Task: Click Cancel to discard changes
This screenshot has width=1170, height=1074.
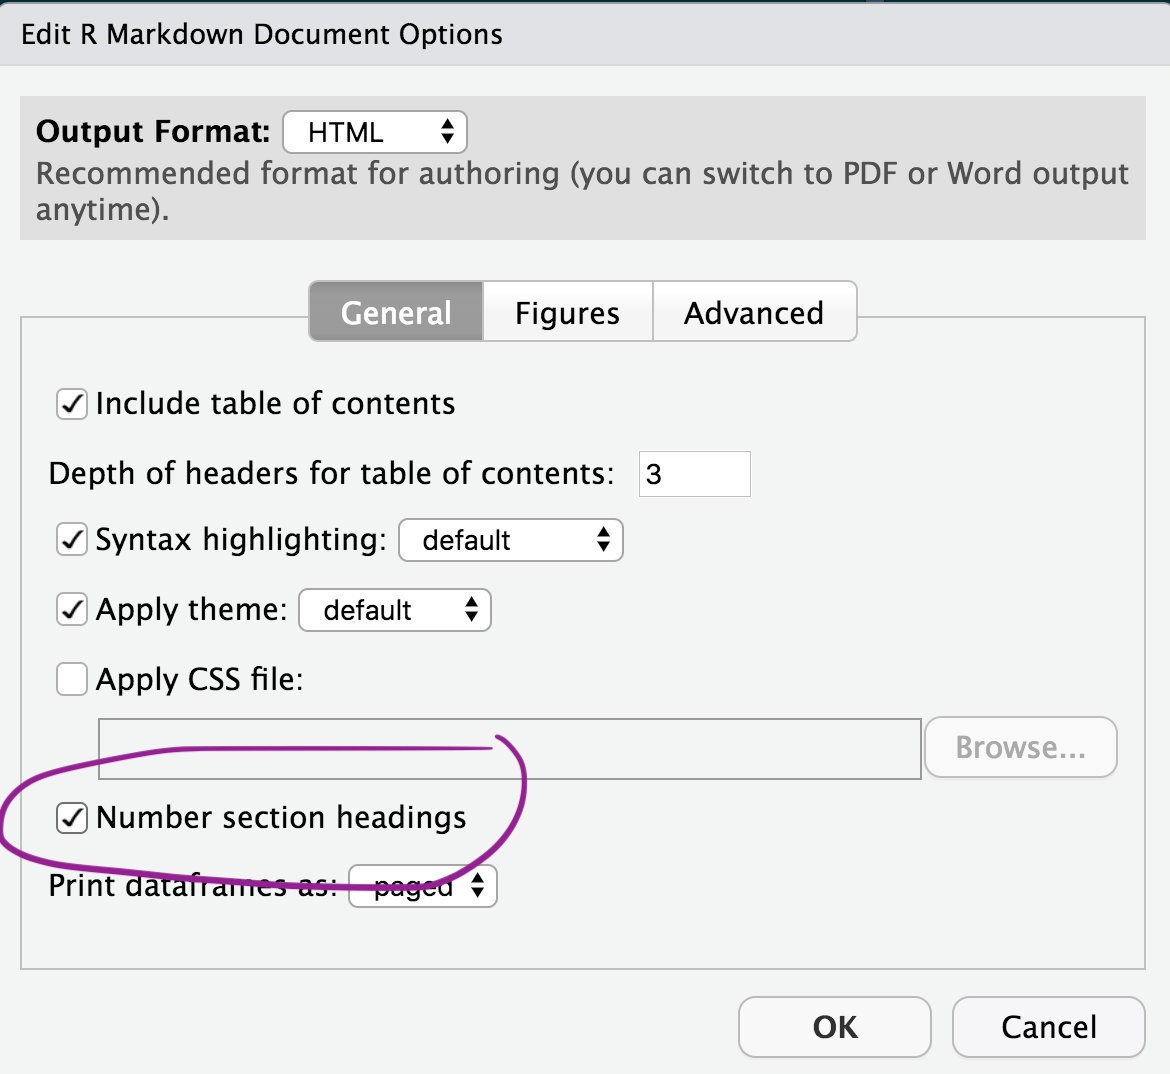Action: coord(1048,1027)
